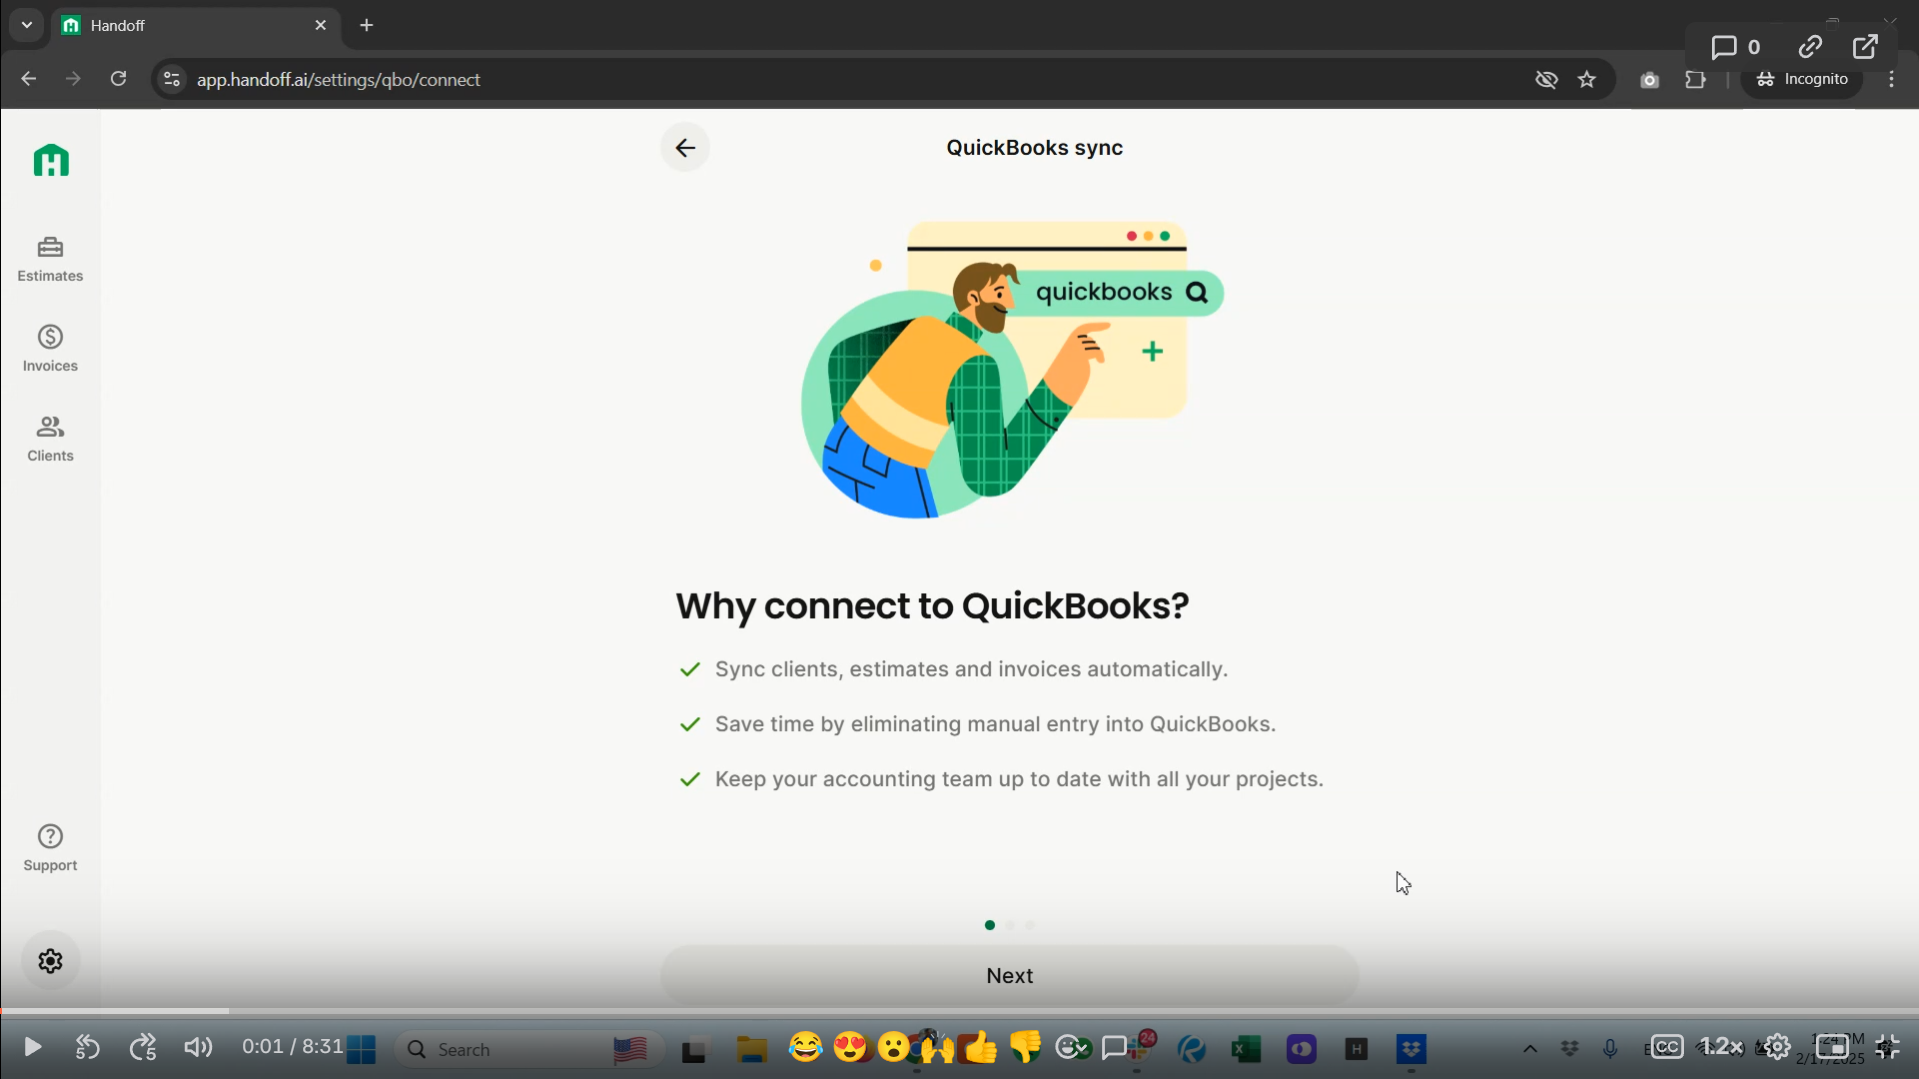1919x1079 pixels.
Task: Click the blocked tracking eye icon
Action: tap(1546, 79)
